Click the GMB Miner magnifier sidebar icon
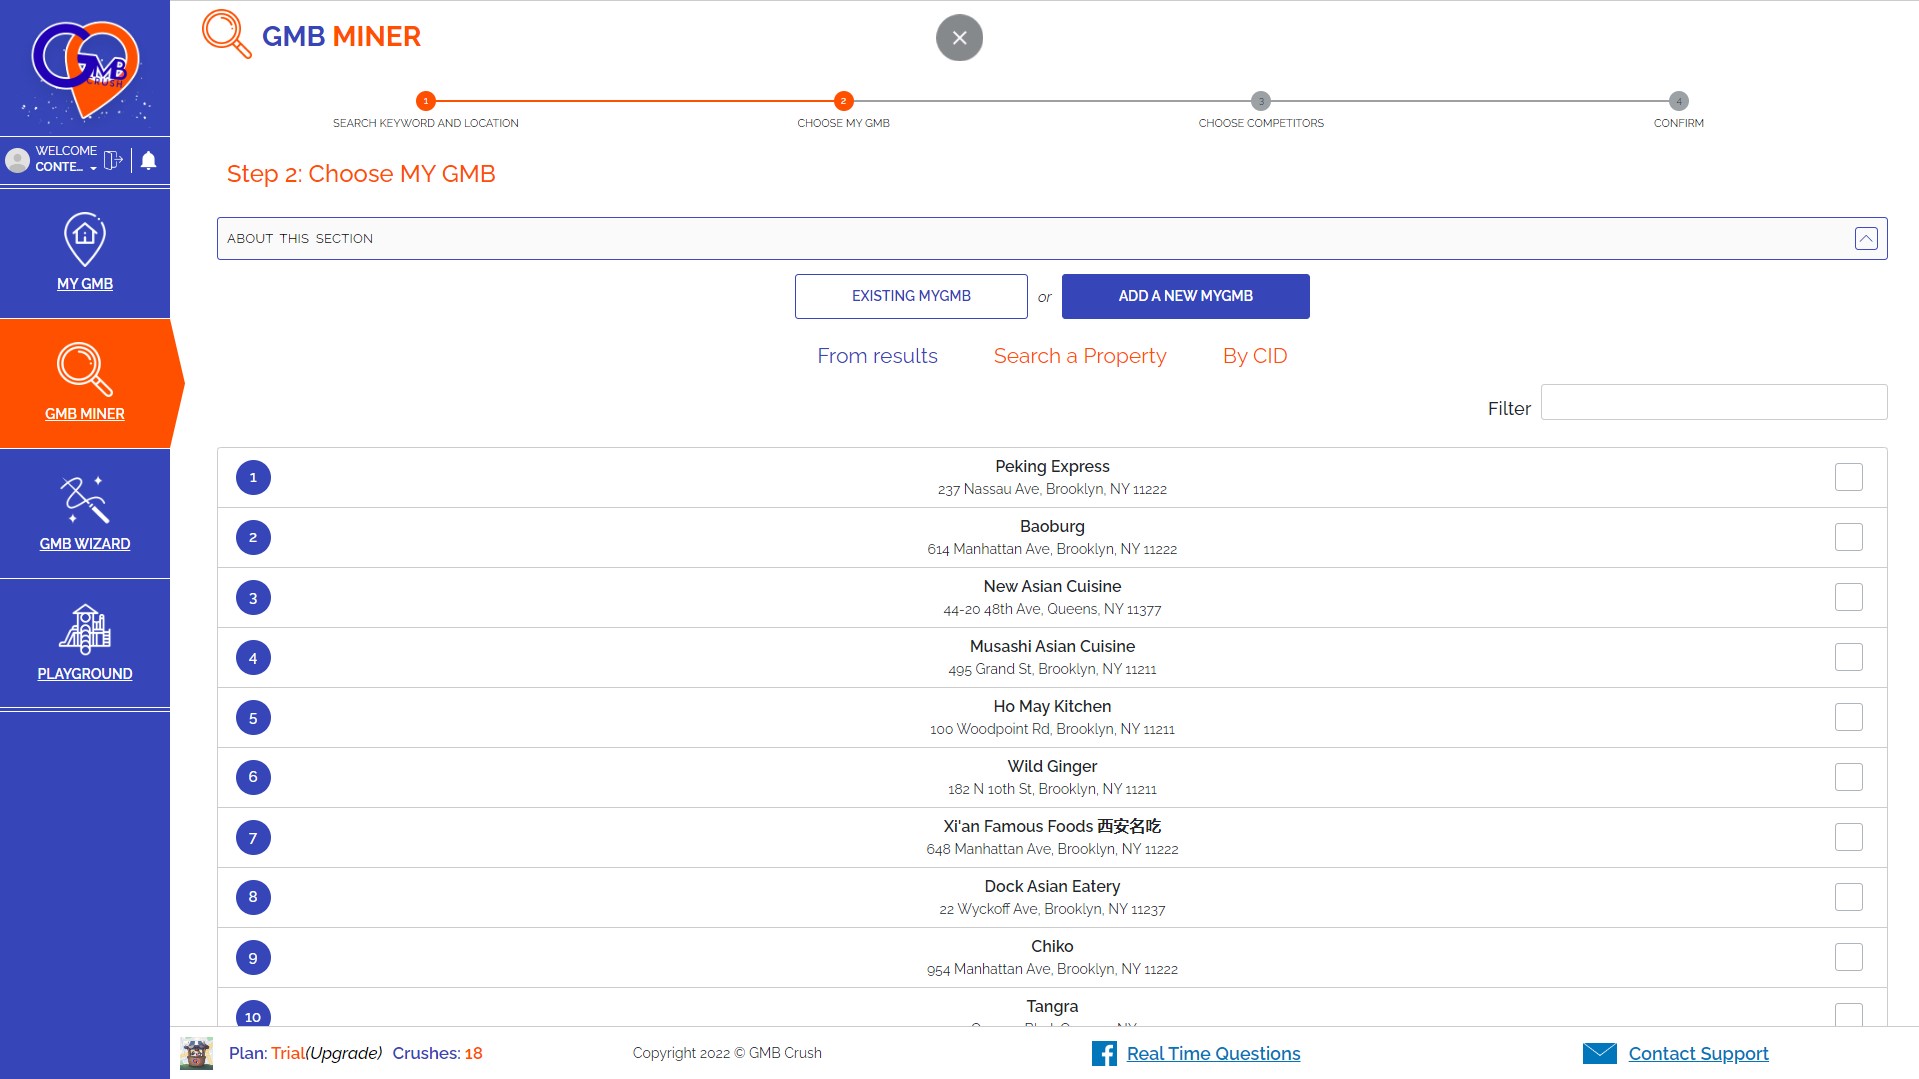 point(85,370)
